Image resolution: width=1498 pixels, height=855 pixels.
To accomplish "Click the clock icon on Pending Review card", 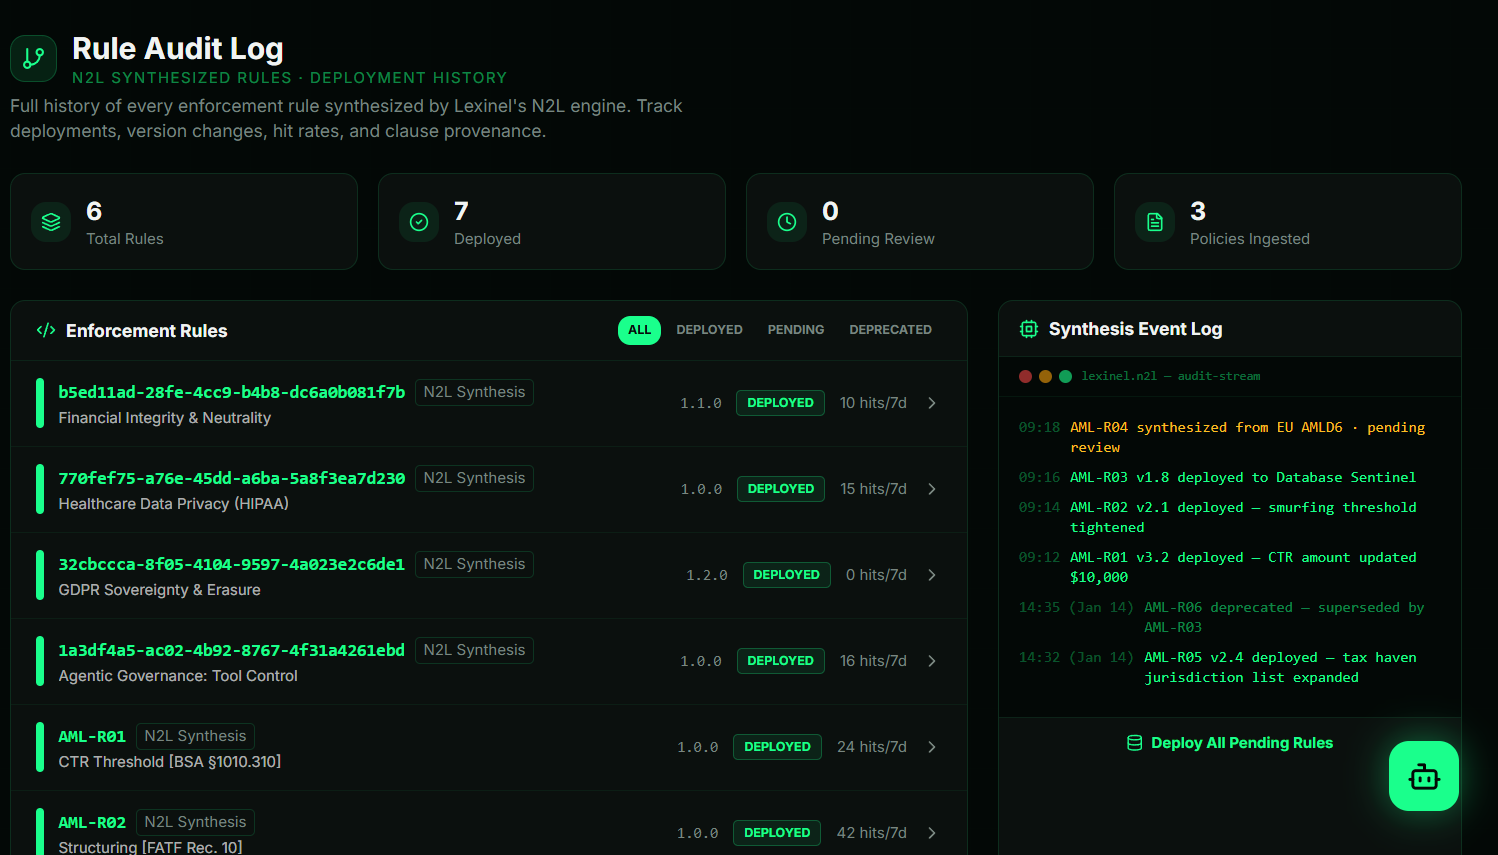I will coord(787,222).
